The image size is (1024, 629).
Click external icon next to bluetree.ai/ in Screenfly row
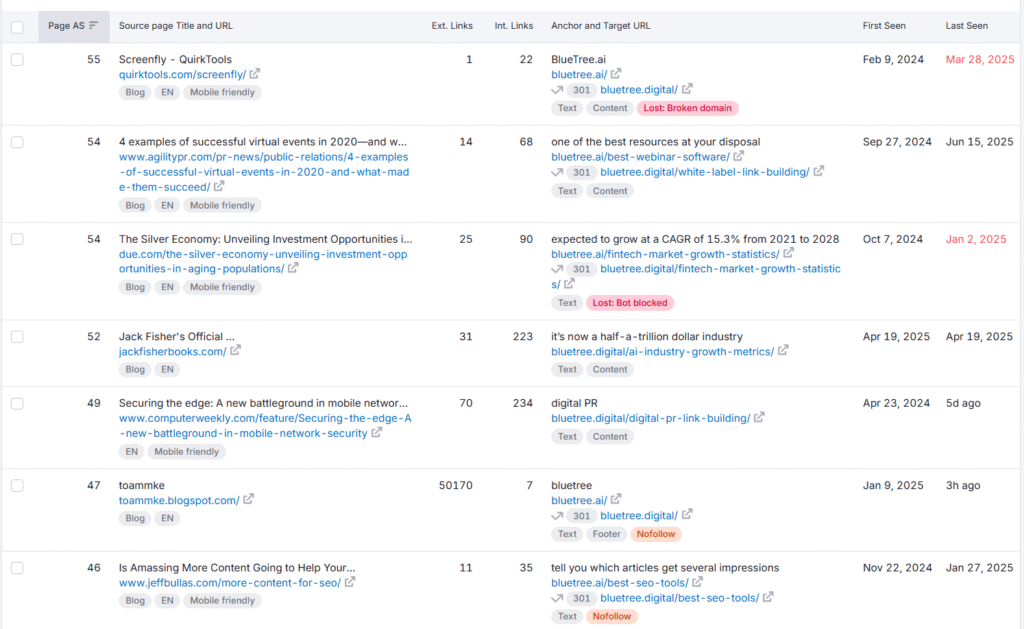pyautogui.click(x=616, y=74)
